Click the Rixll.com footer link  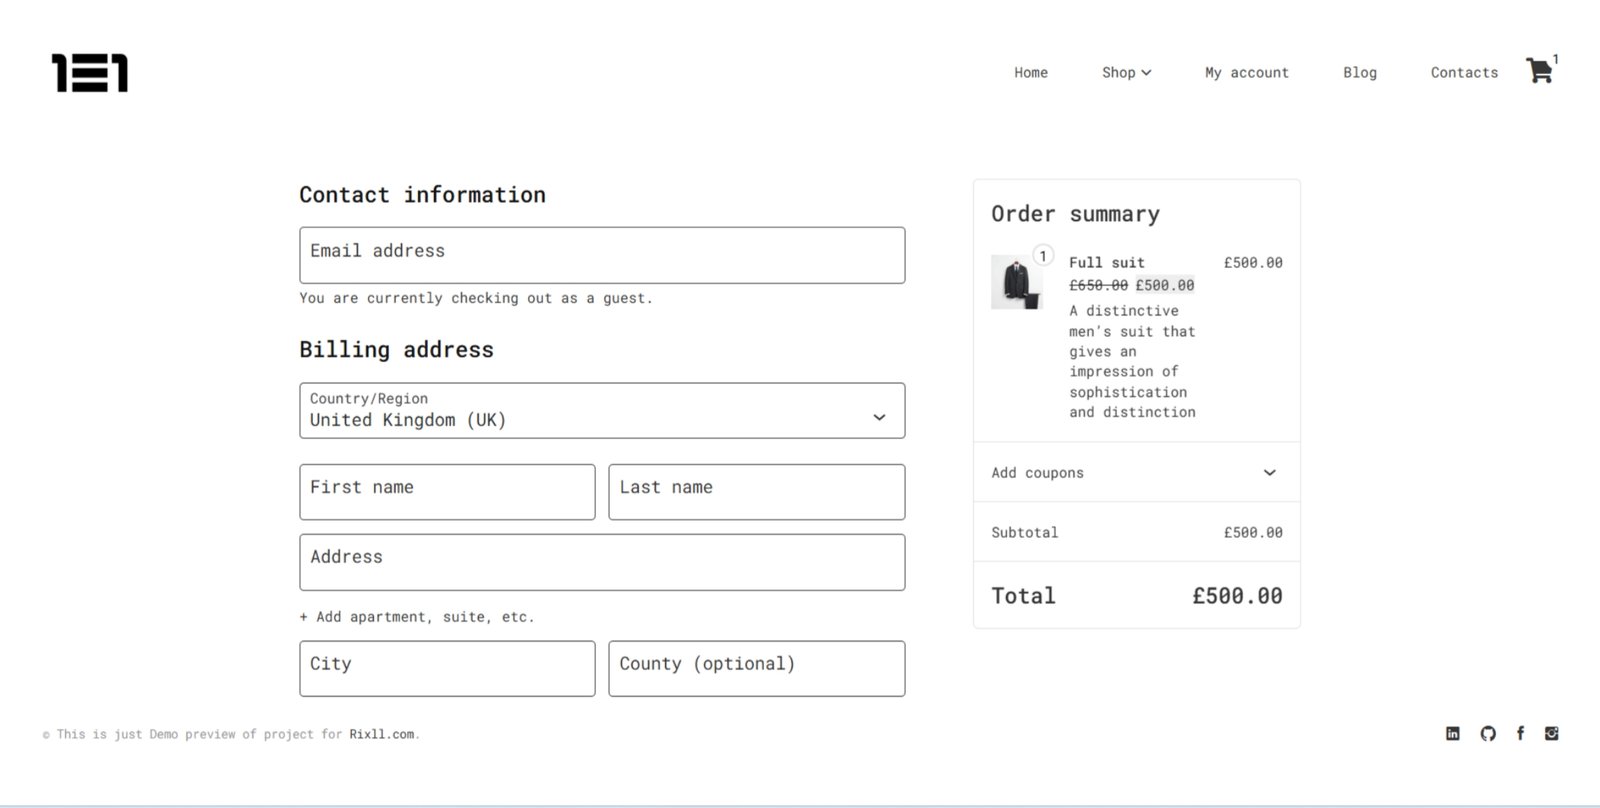tap(381, 734)
